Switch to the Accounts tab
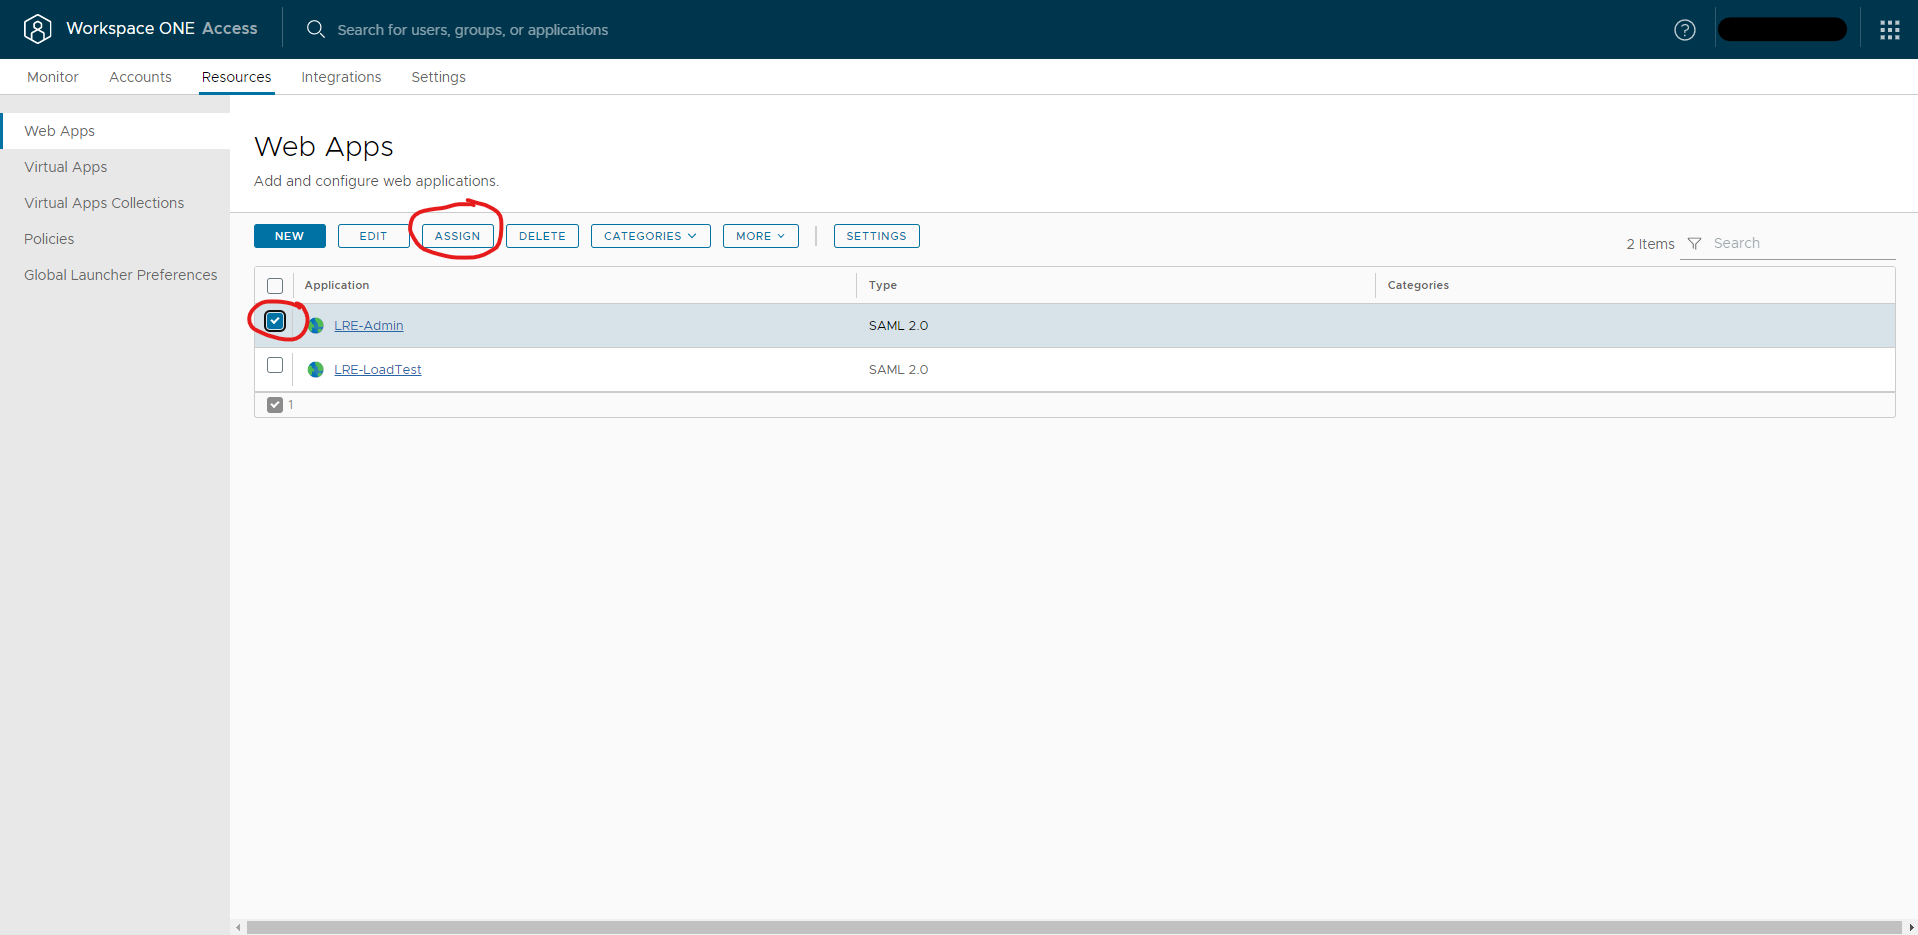The image size is (1918, 935). click(x=139, y=77)
